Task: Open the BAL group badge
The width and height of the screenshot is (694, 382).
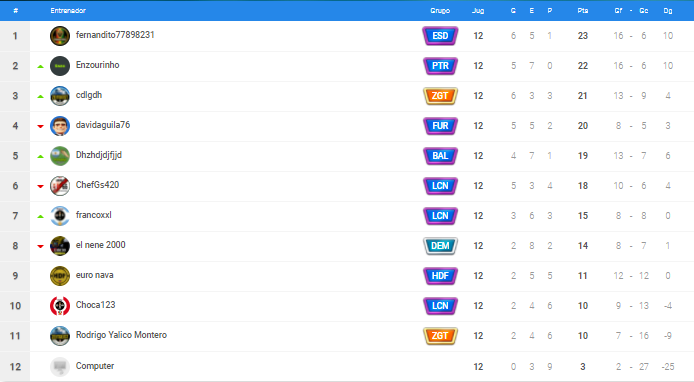Action: pos(440,156)
